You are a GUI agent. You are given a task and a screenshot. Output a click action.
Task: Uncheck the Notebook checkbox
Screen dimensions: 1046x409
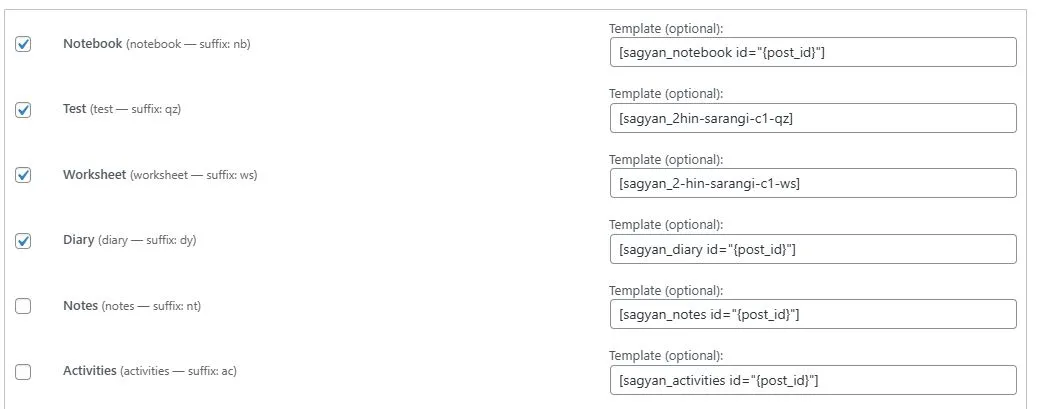click(23, 44)
